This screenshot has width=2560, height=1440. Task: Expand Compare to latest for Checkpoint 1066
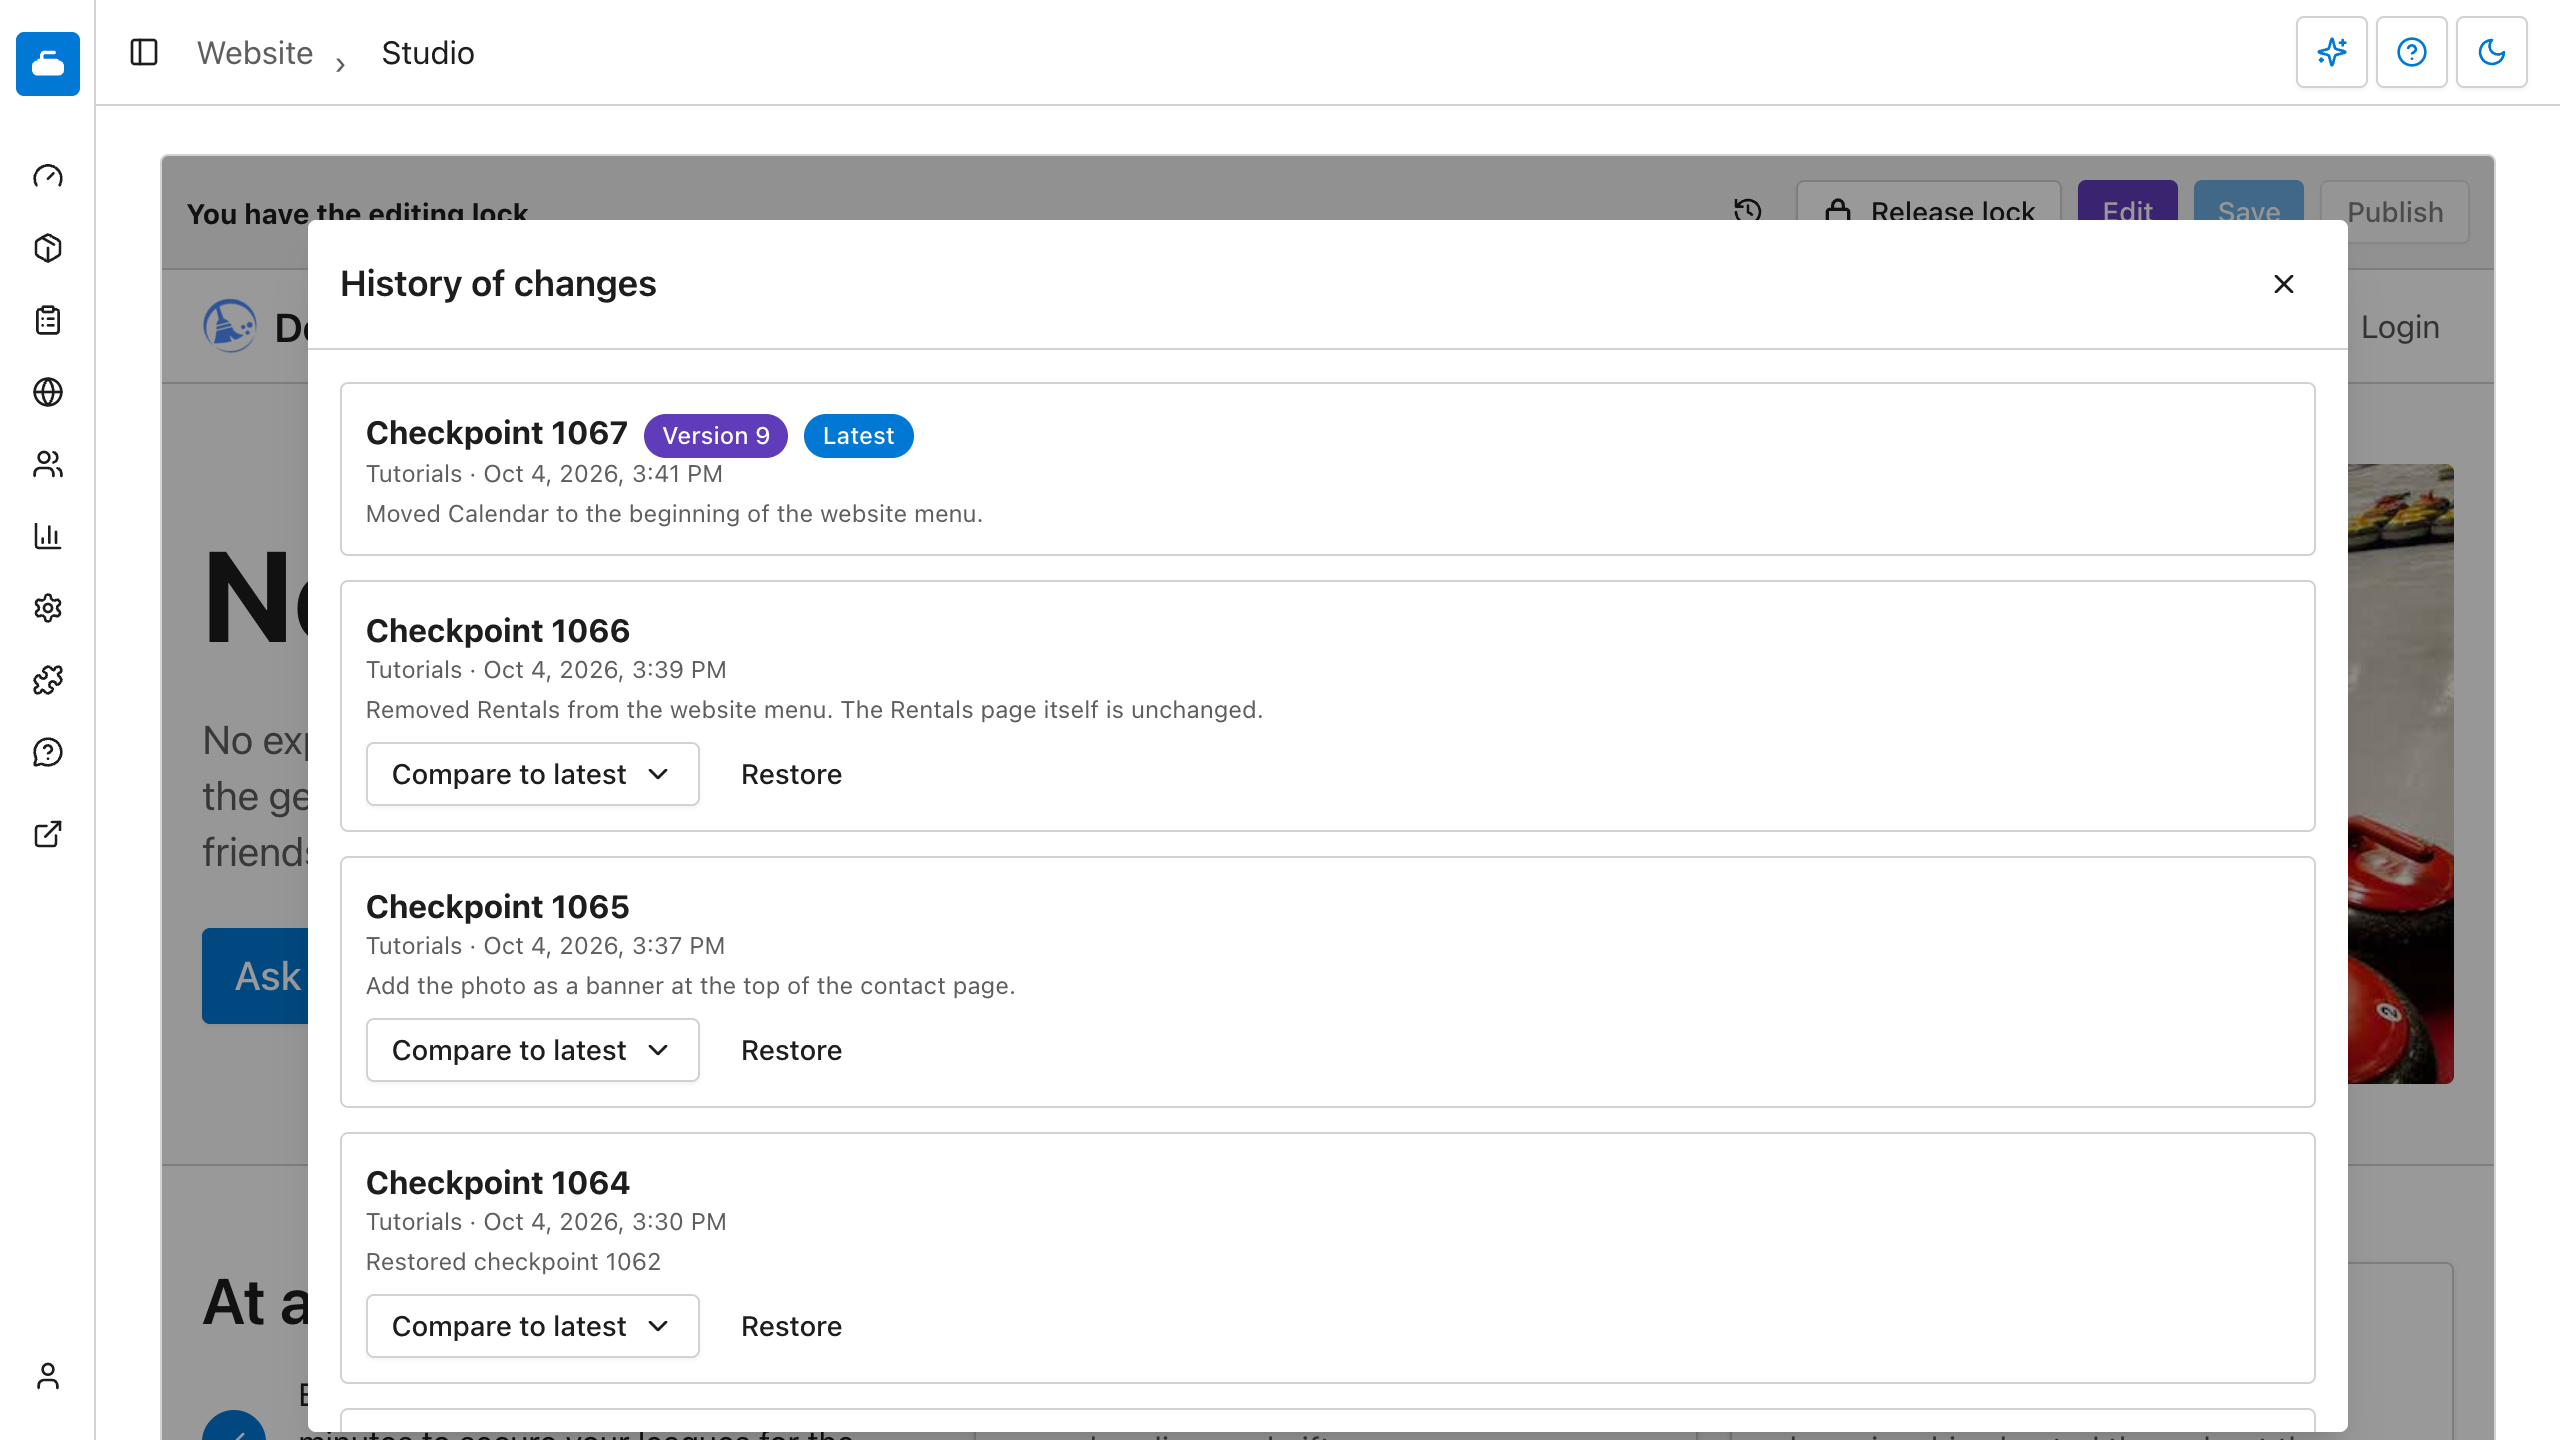533,774
